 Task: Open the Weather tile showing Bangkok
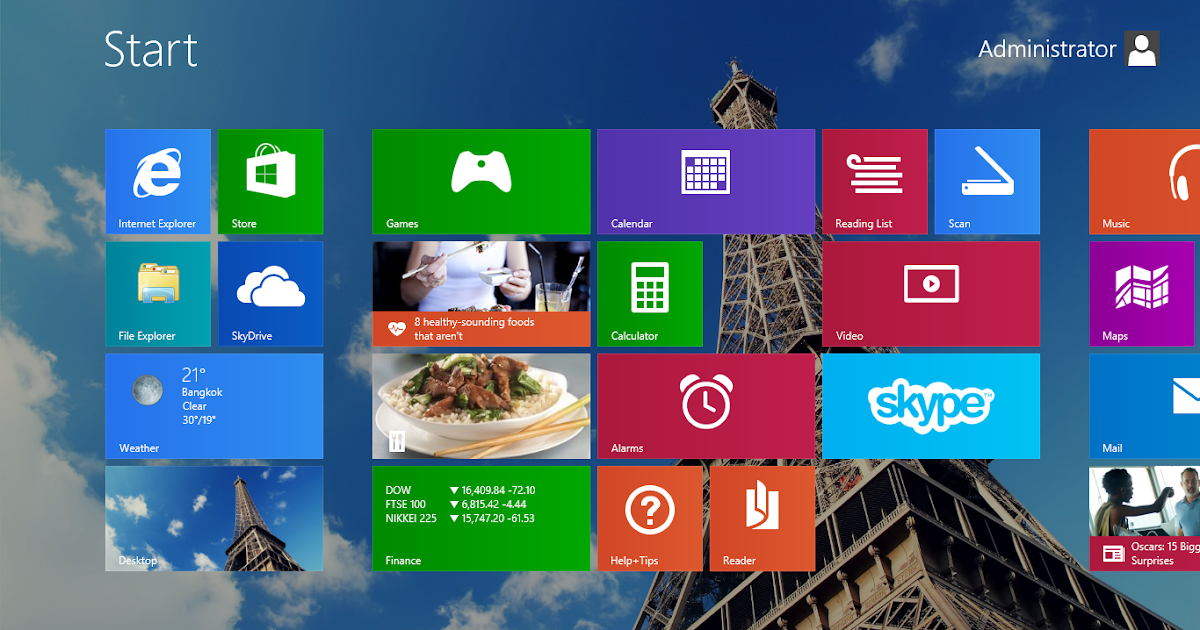tap(214, 406)
